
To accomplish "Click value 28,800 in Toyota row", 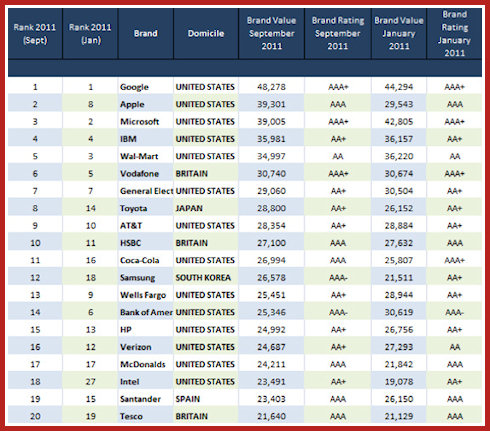I will click(x=271, y=208).
